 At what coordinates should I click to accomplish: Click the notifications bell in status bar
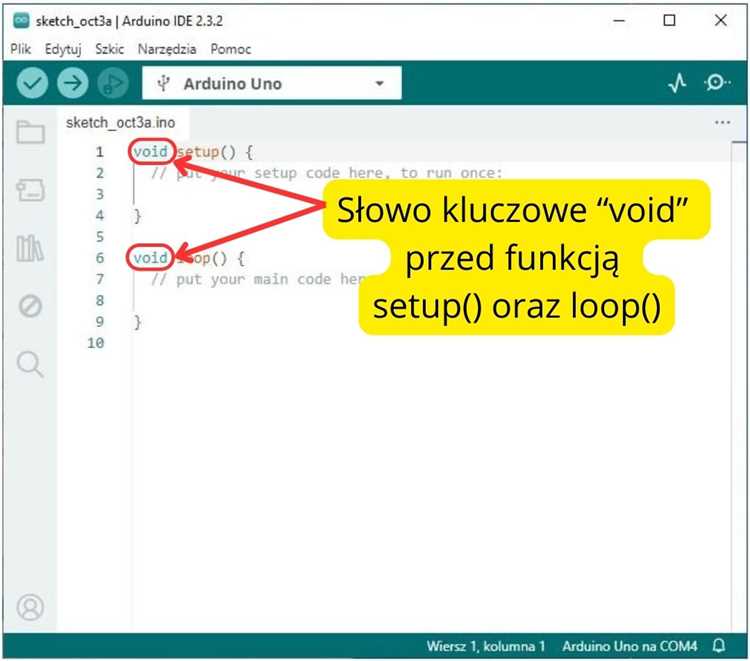[719, 646]
